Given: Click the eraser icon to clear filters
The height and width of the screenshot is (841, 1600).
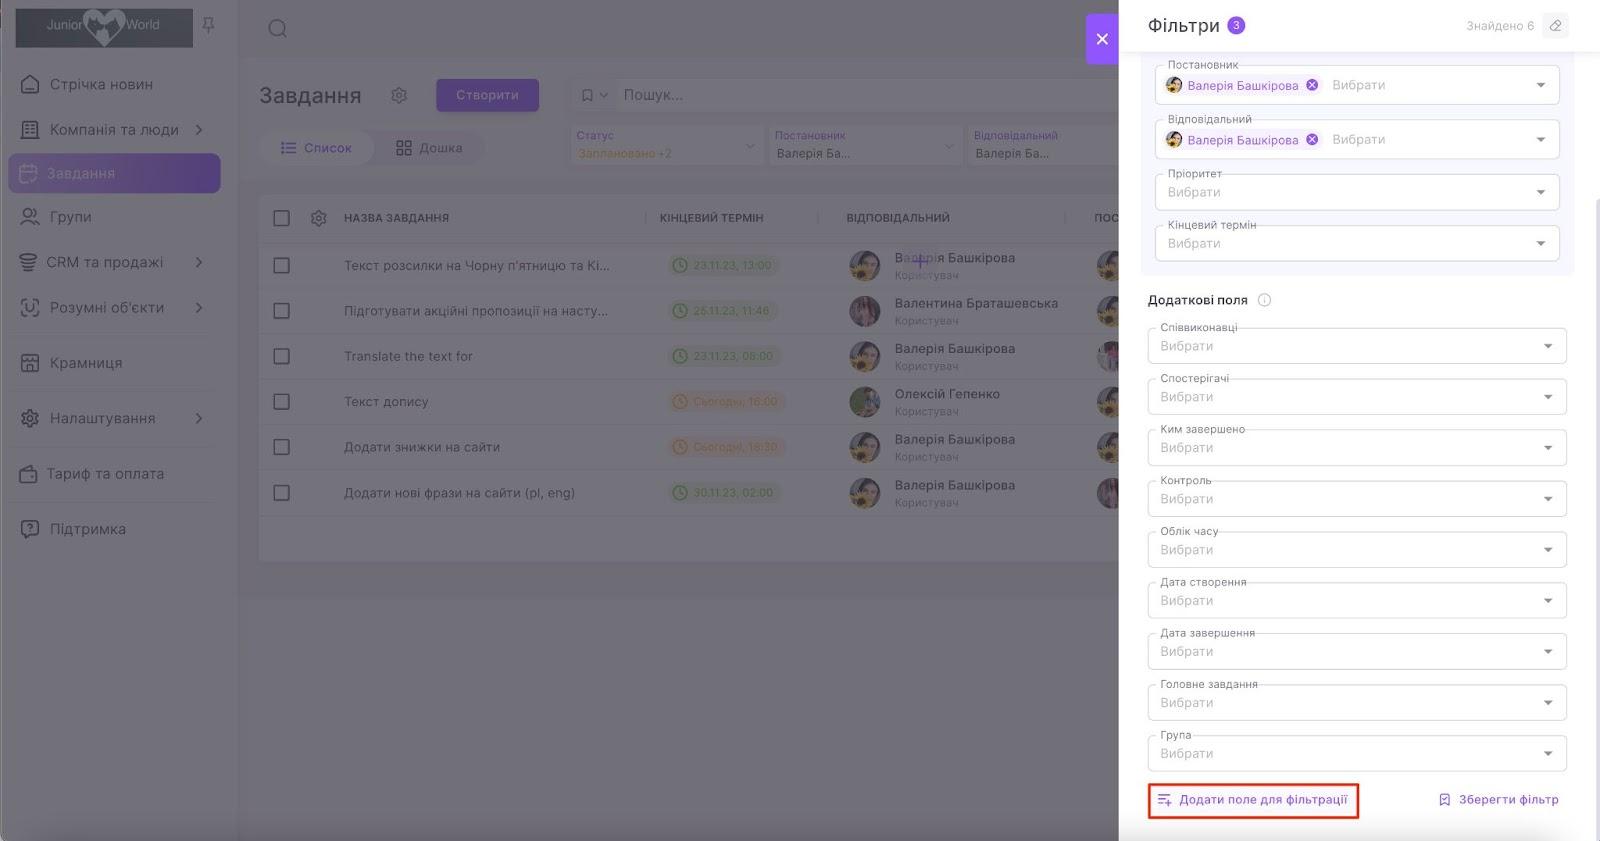Looking at the screenshot, I should coord(1554,26).
